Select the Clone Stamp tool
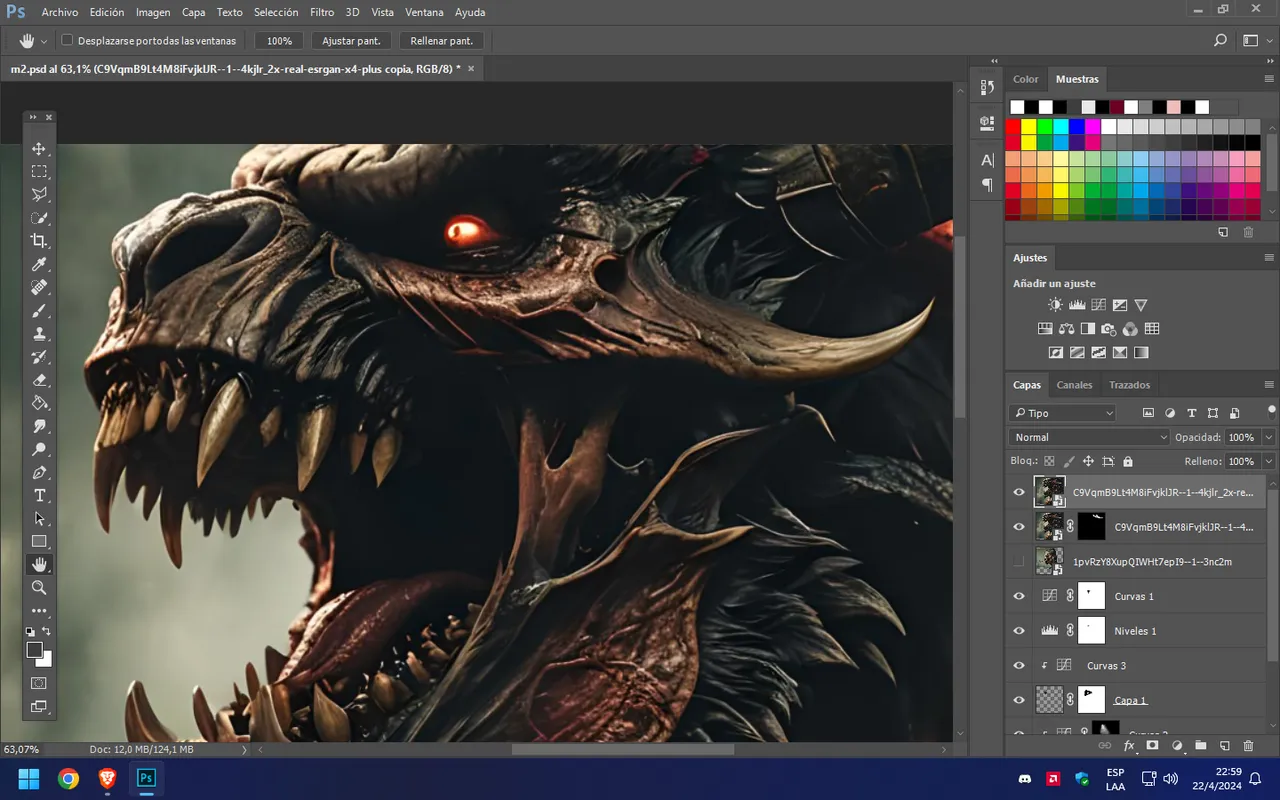 point(39,334)
